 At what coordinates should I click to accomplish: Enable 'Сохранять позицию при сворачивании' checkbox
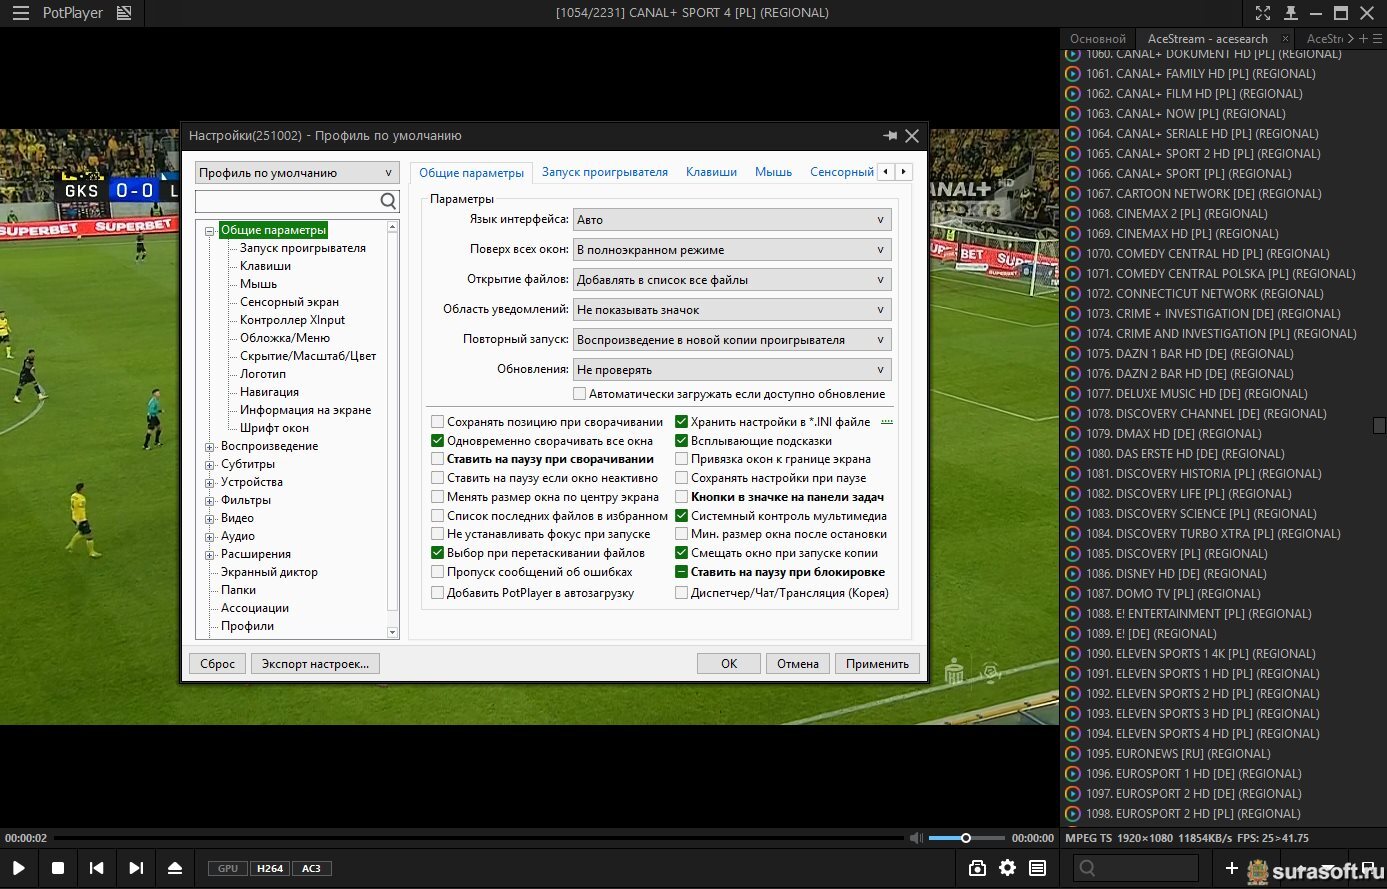click(x=437, y=422)
